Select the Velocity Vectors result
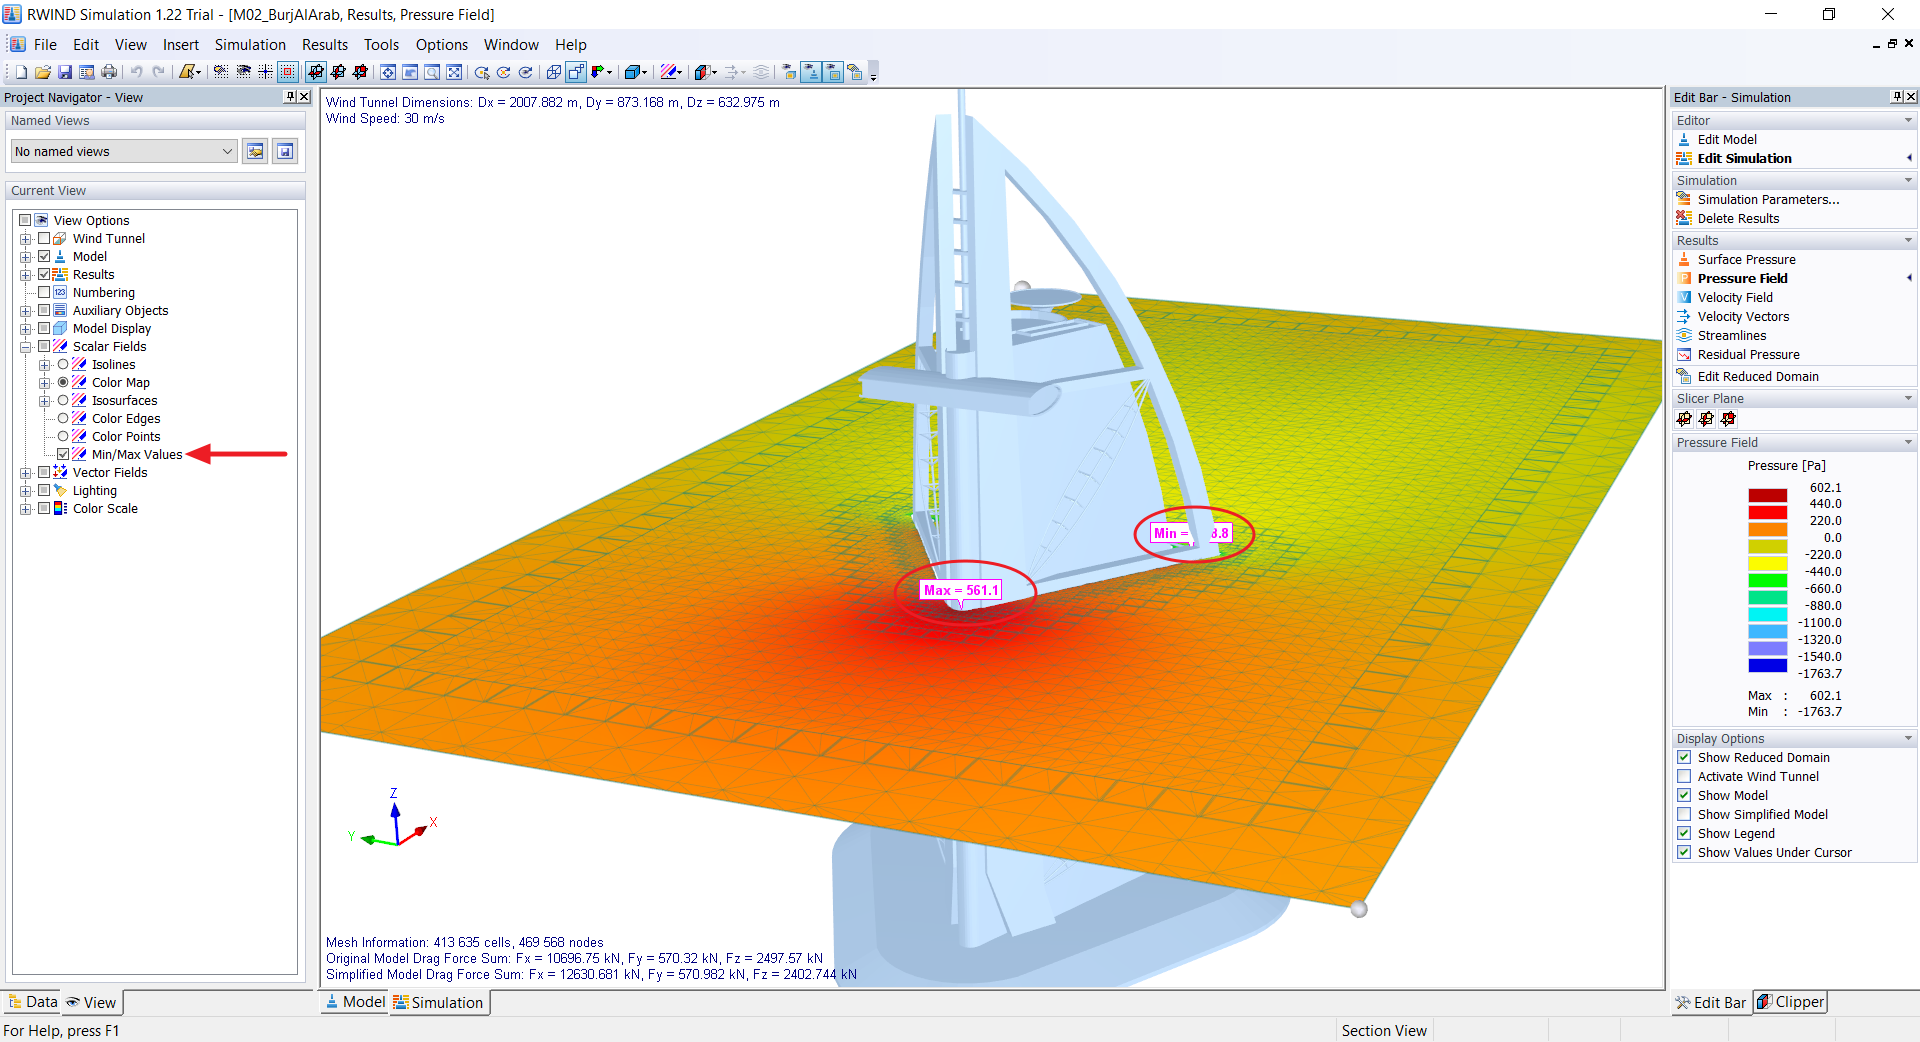 [1744, 316]
